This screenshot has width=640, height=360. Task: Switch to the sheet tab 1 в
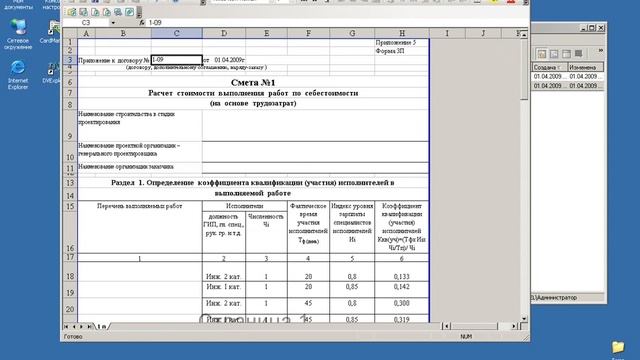[x=102, y=327]
